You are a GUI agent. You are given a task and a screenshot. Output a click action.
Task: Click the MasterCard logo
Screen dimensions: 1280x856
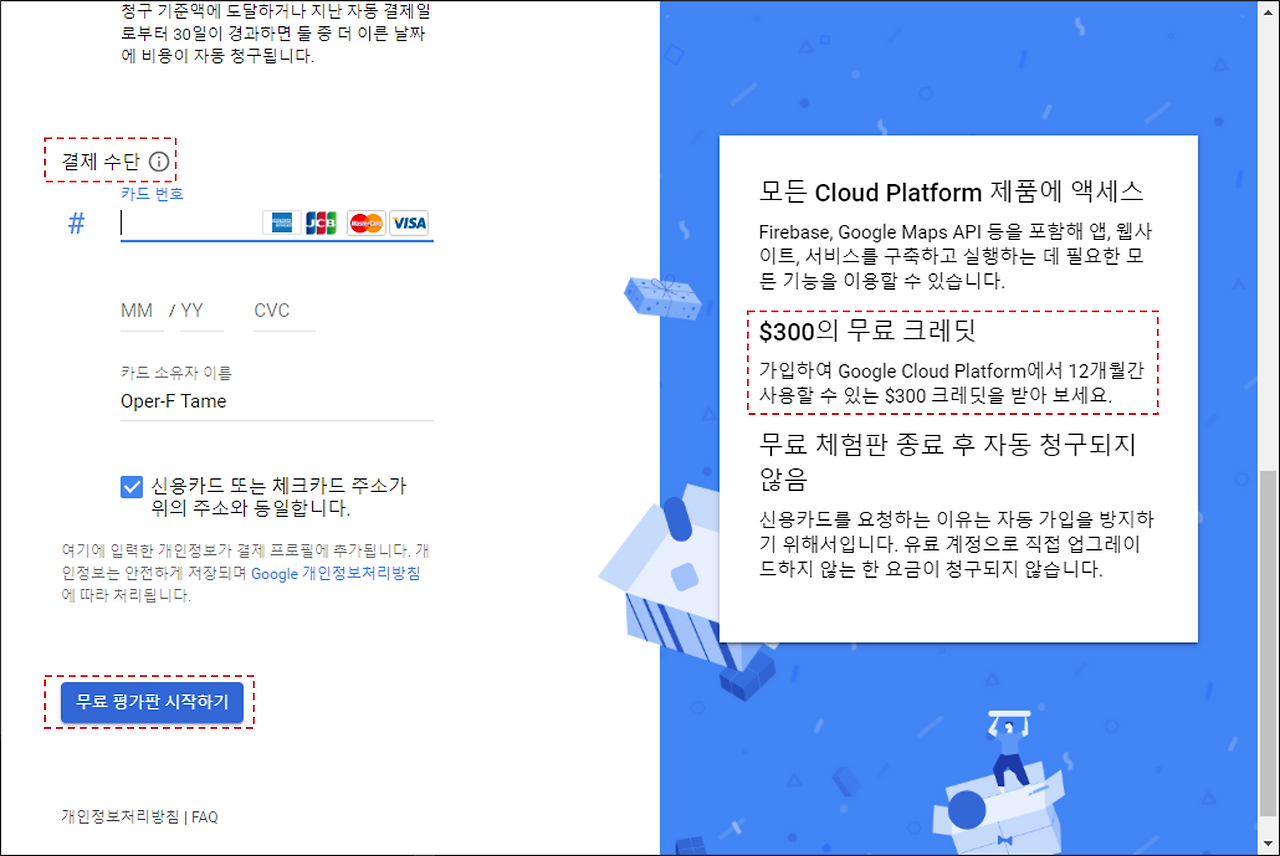[367, 223]
